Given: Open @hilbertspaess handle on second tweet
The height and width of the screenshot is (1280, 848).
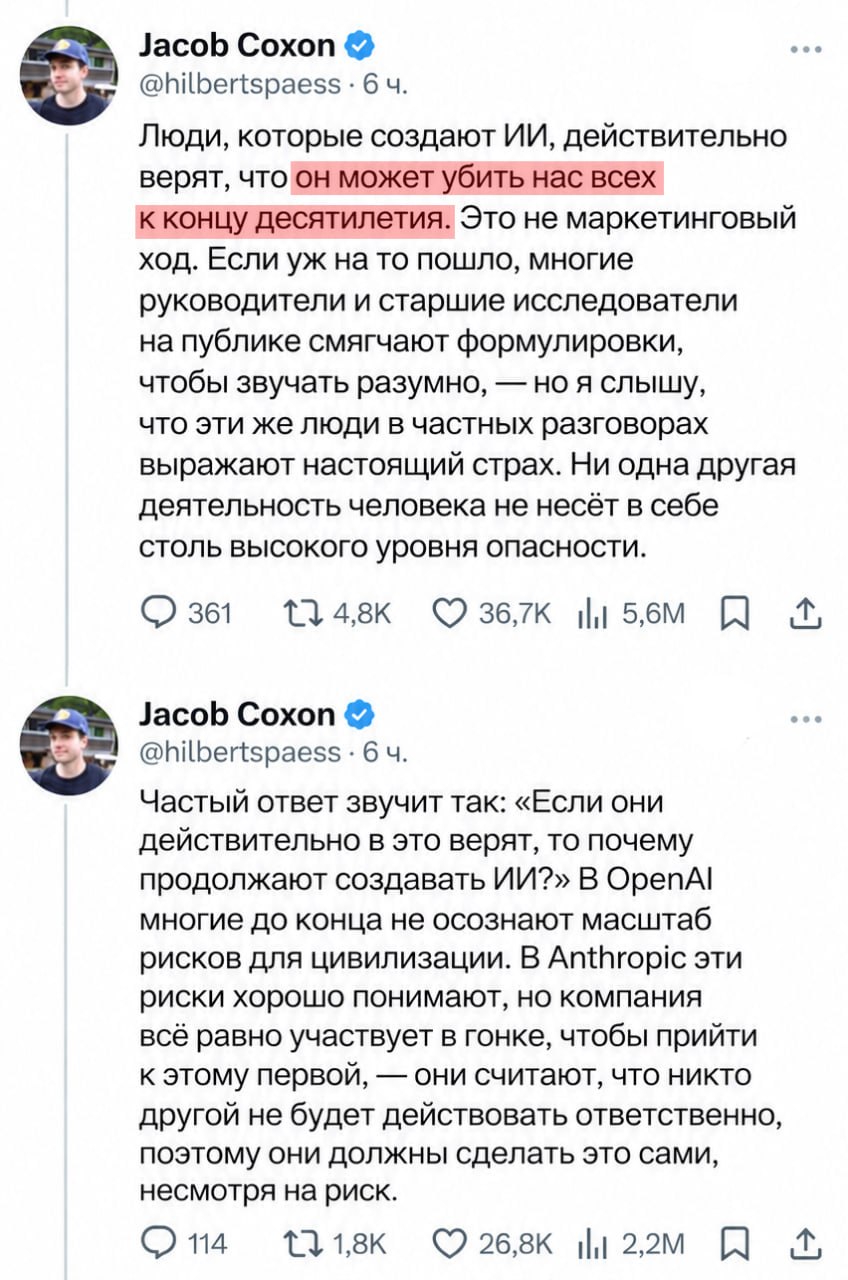Looking at the screenshot, I should point(240,752).
